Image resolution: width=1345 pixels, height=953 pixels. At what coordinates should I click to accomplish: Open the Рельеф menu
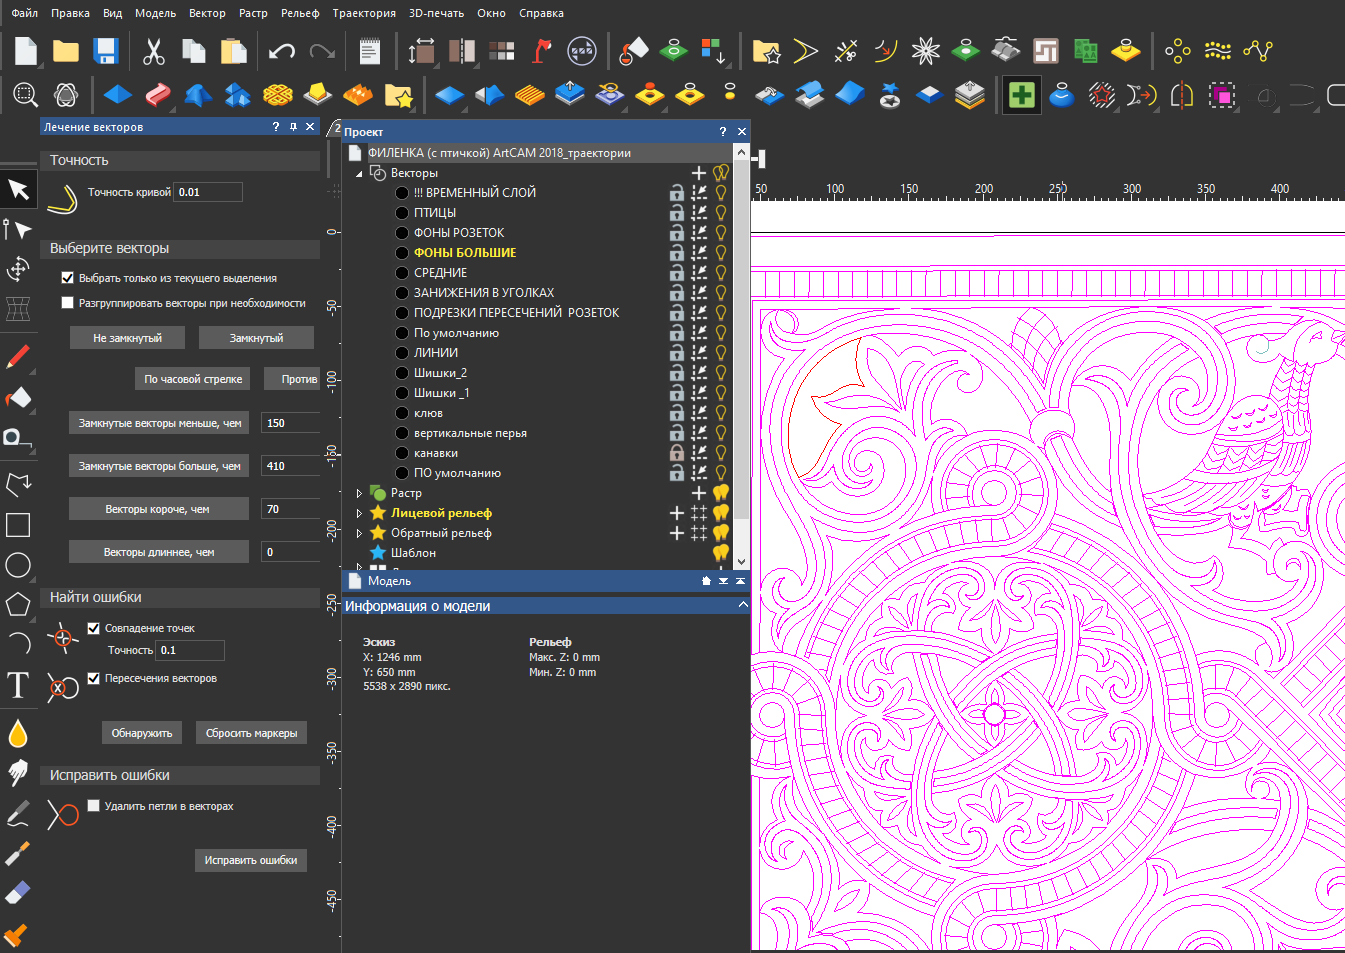pos(300,13)
